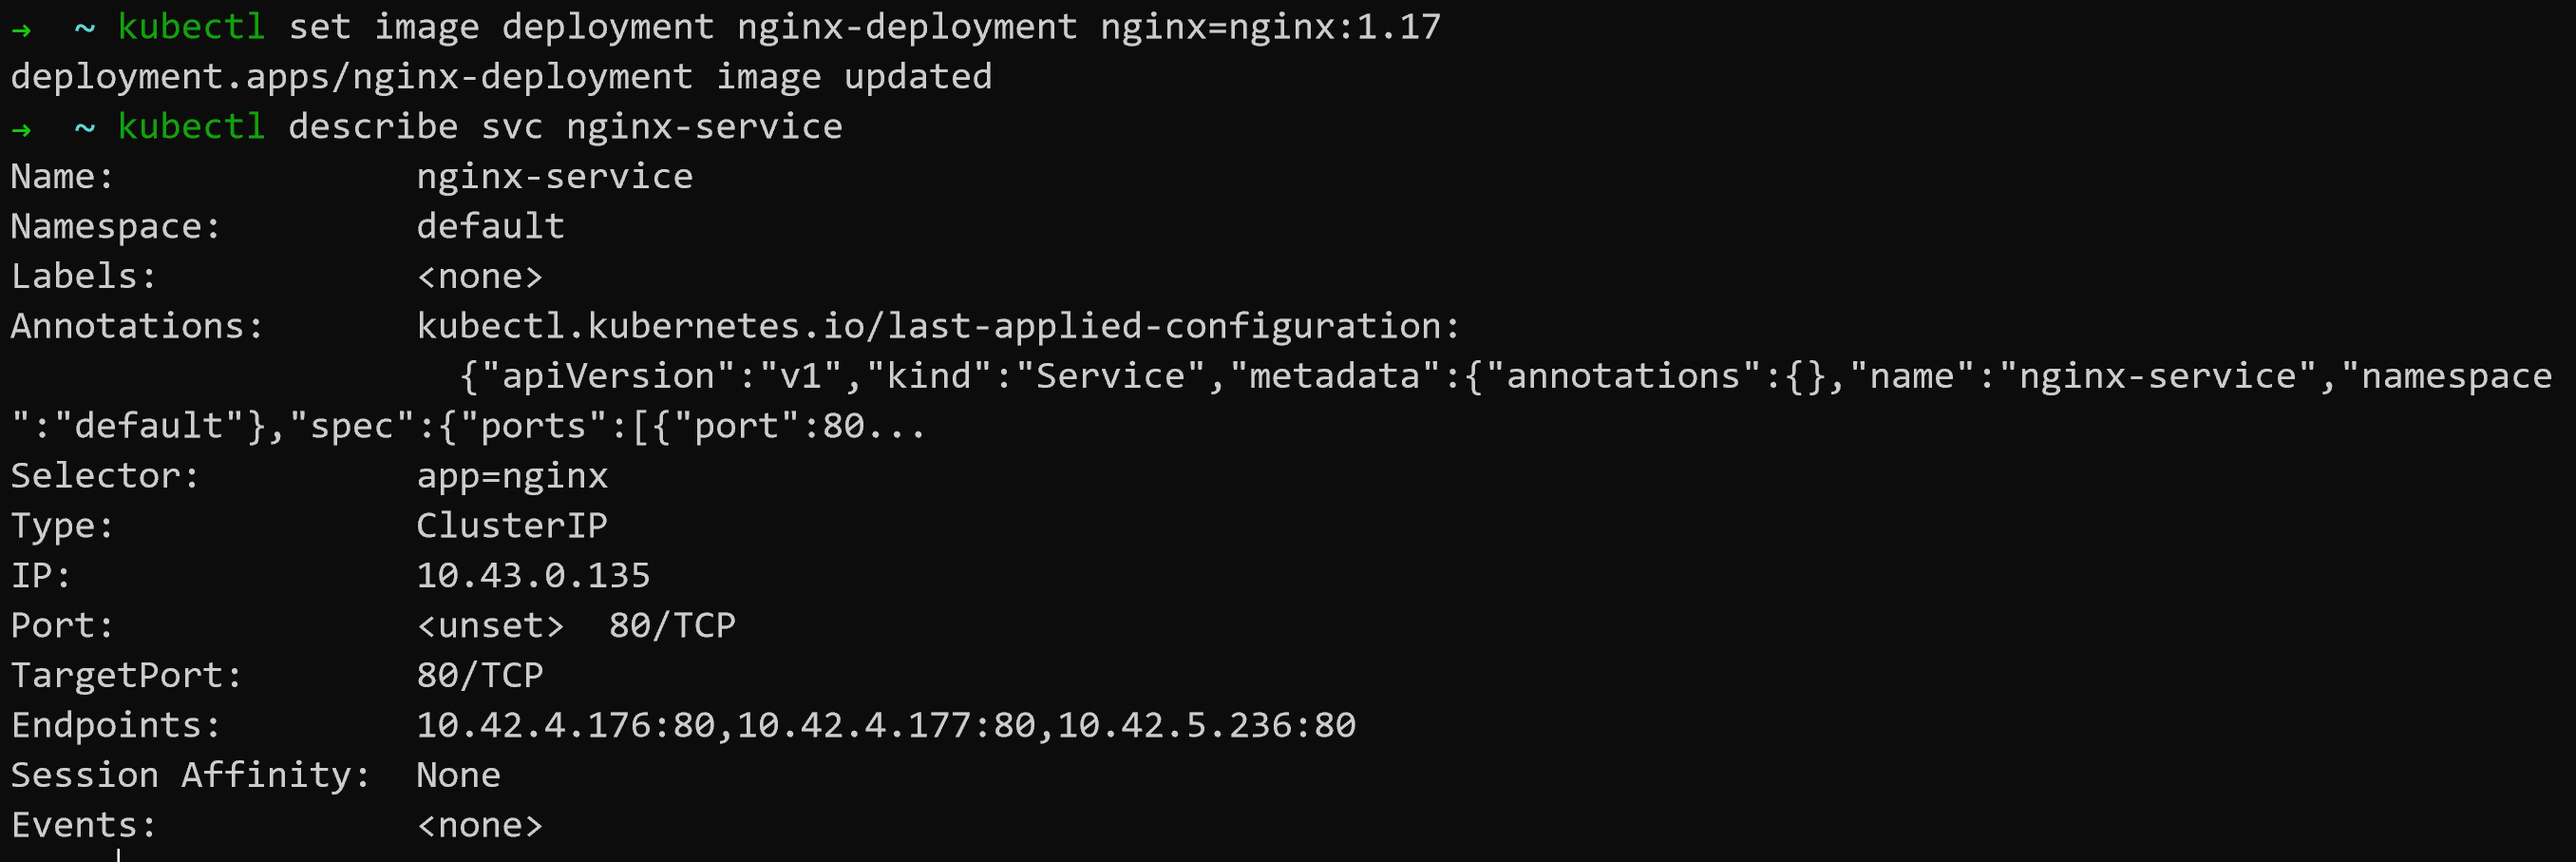Click the Port <unset> value
2576x862 pixels.
490,626
